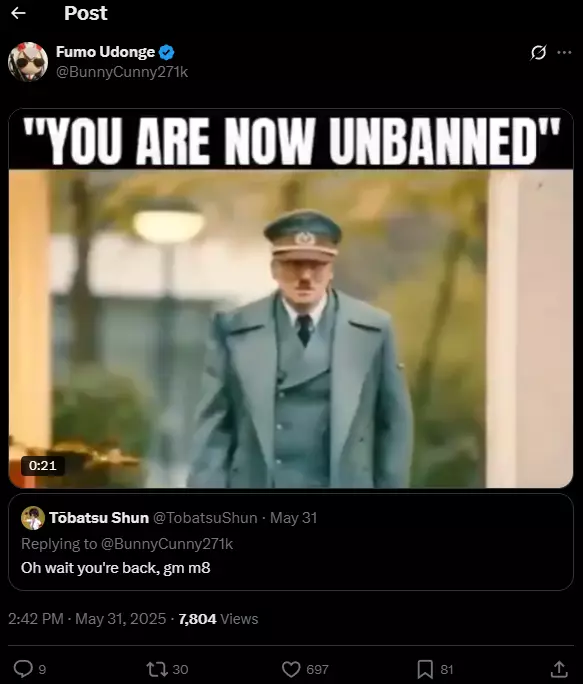Viewport: 583px width, 684px height.
Task: Open the quoted post's May 31 date
Action: click(x=293, y=518)
